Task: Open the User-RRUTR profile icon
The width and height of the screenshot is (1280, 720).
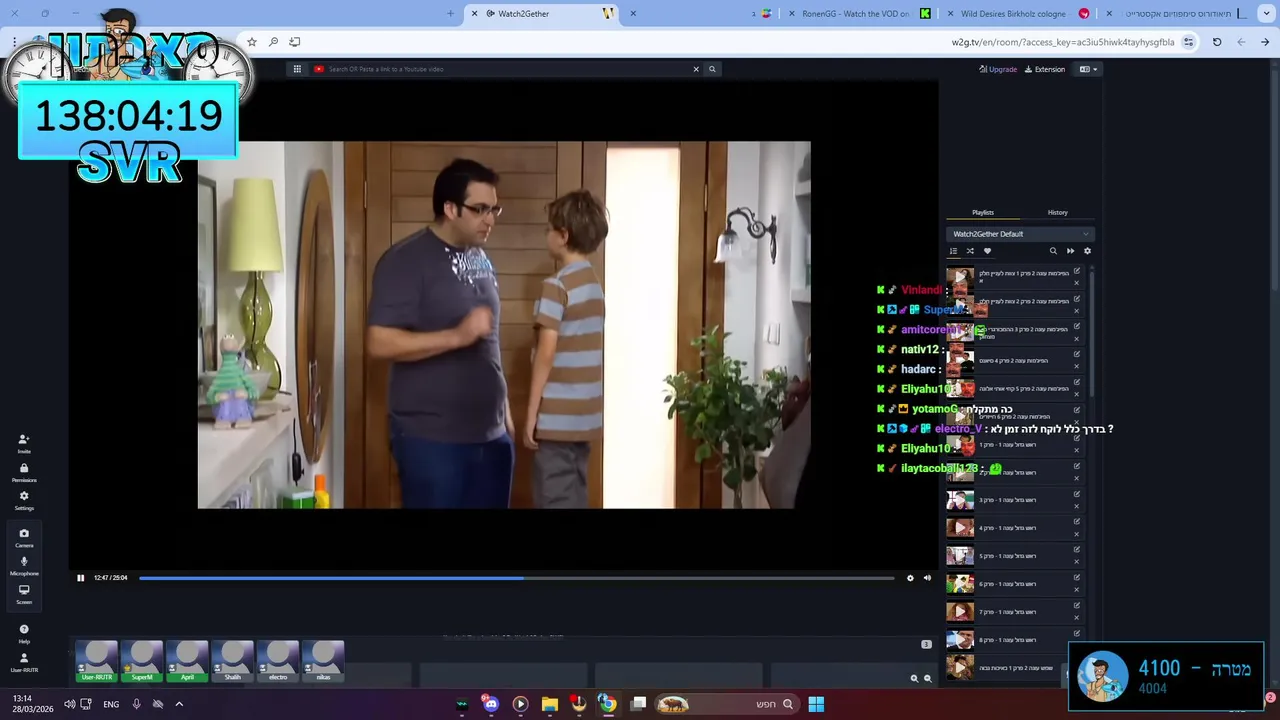Action: (x=24, y=662)
